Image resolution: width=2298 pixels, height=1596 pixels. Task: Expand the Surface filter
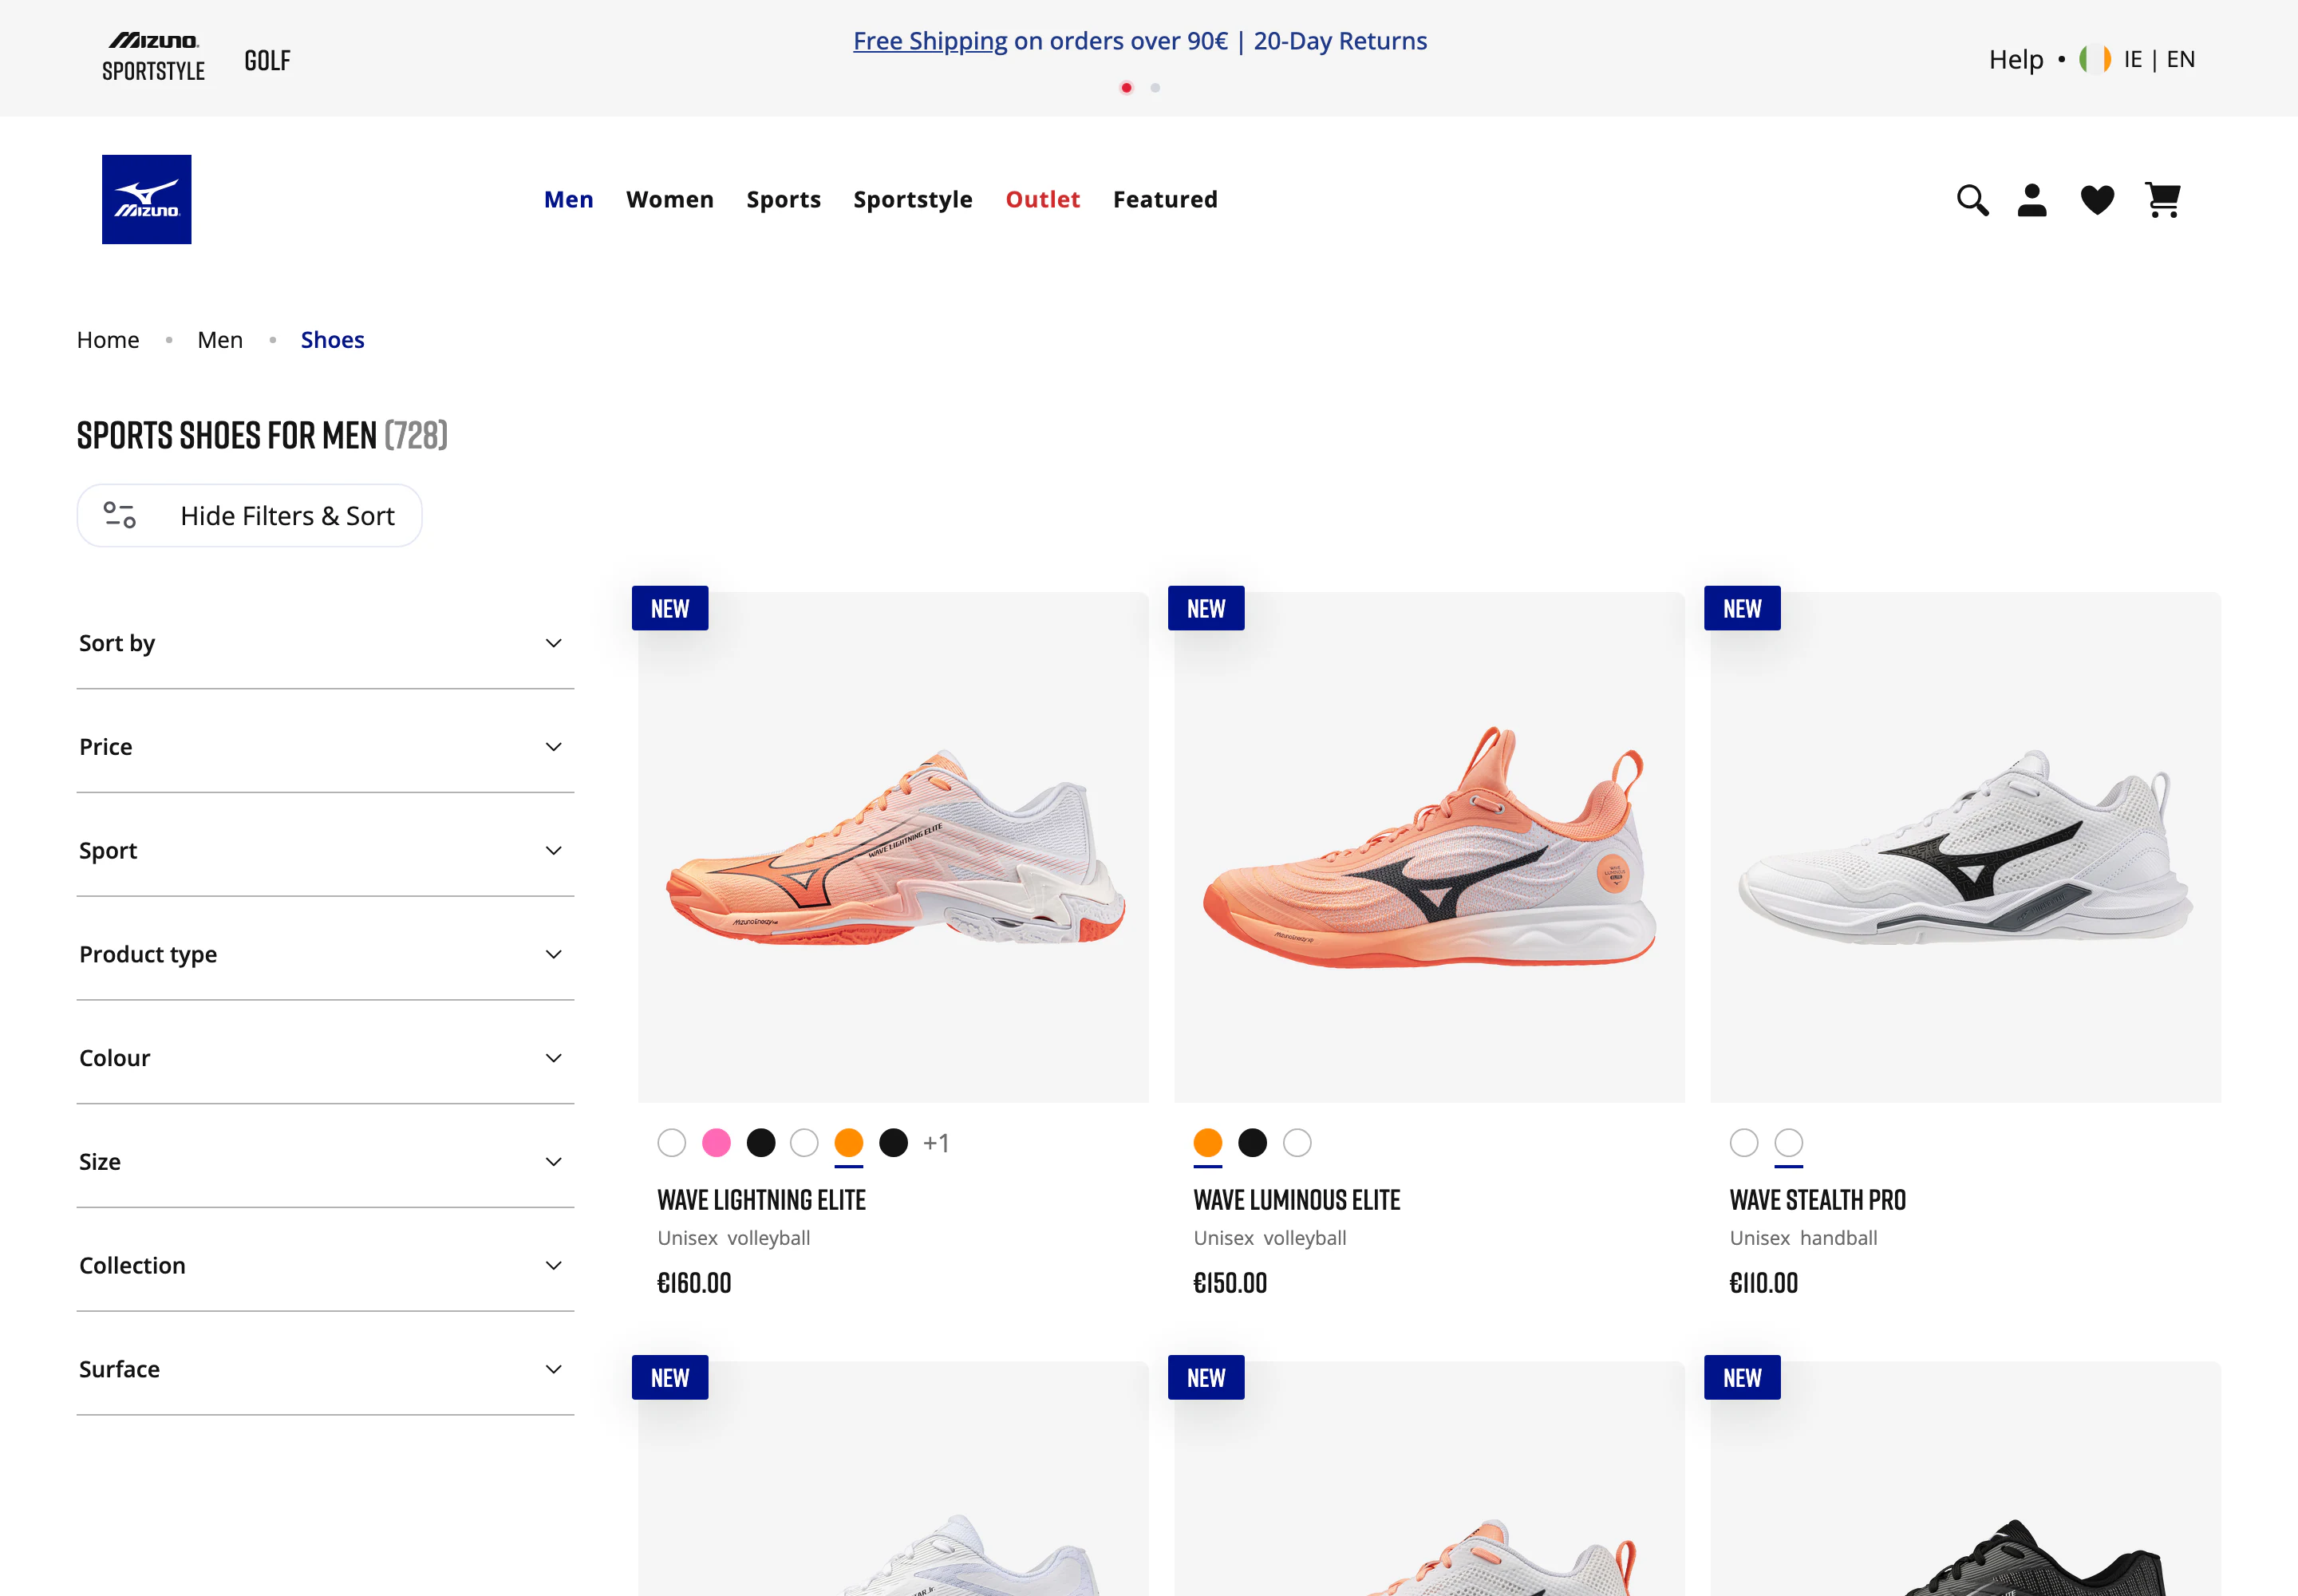pyautogui.click(x=325, y=1369)
